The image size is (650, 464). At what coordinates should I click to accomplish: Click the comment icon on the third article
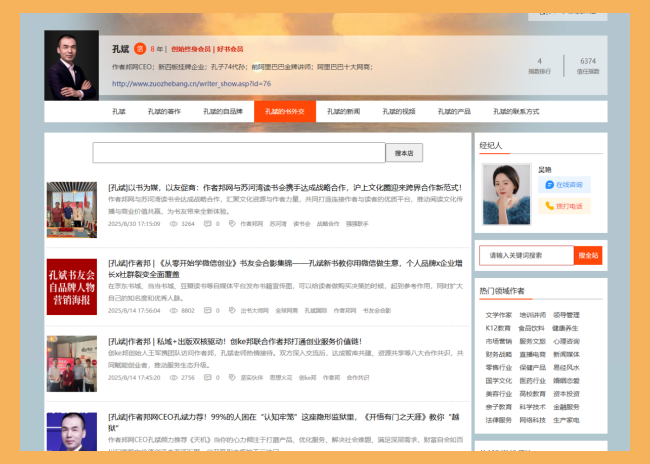(x=207, y=378)
